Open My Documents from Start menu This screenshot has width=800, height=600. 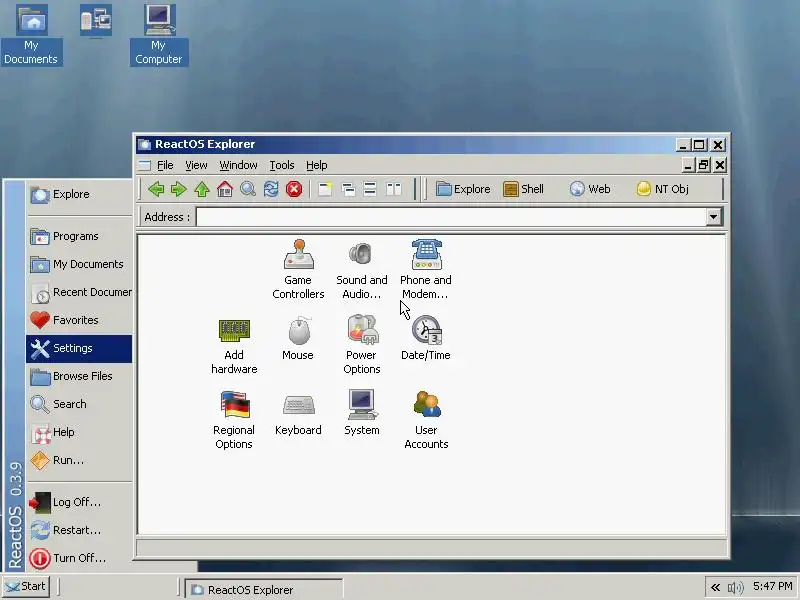point(79,264)
